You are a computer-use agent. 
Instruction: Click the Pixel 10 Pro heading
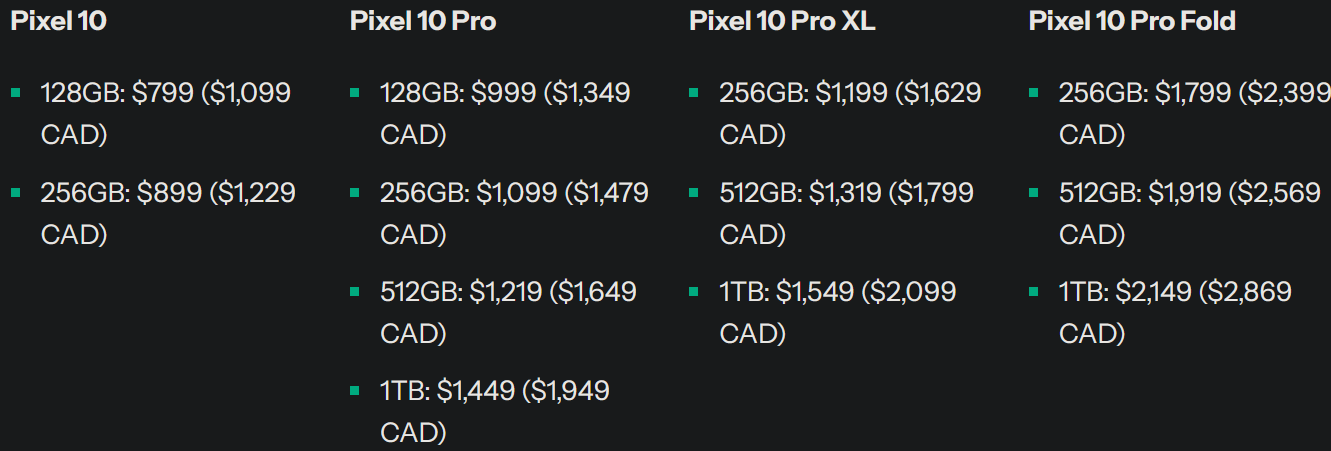[x=423, y=21]
